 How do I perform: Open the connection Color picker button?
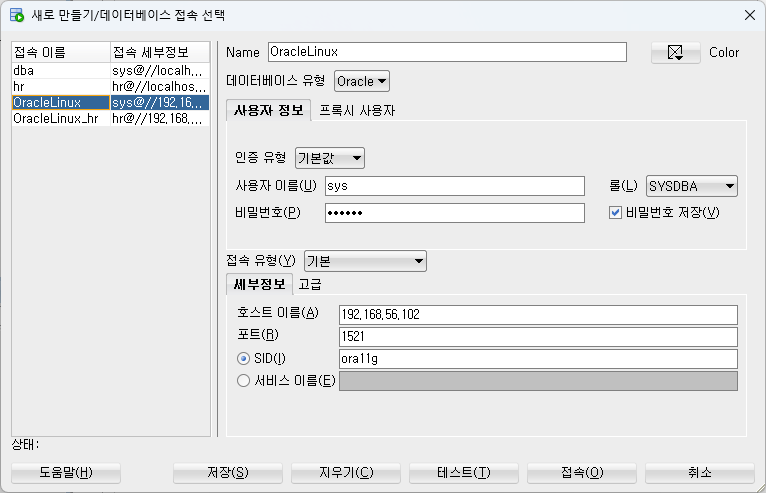(675, 52)
